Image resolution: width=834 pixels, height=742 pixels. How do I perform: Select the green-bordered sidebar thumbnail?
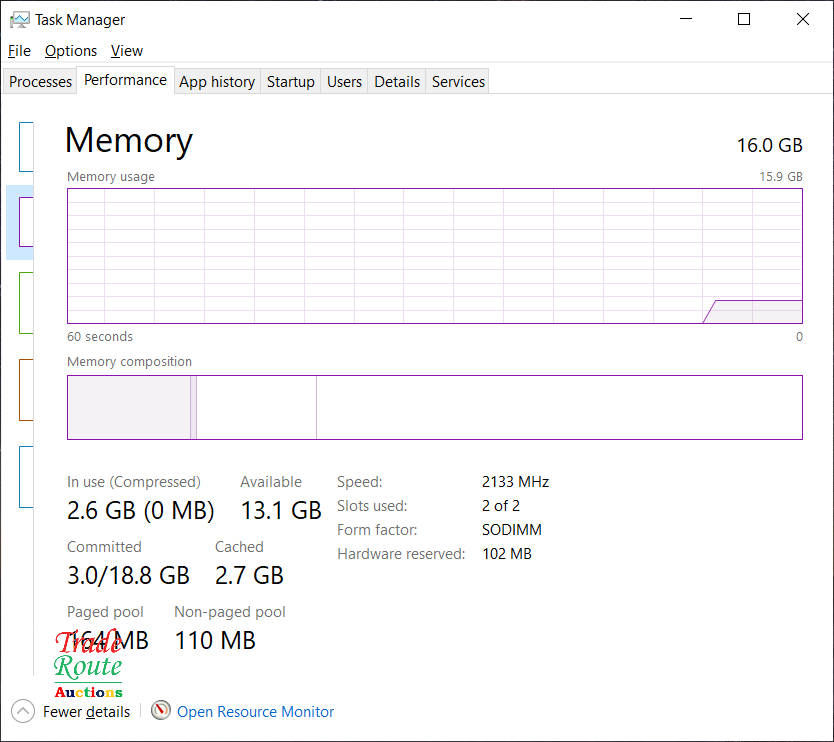(26, 303)
